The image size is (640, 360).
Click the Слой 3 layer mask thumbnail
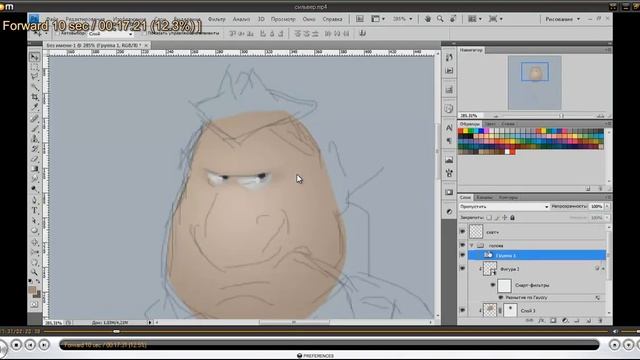pos(510,310)
